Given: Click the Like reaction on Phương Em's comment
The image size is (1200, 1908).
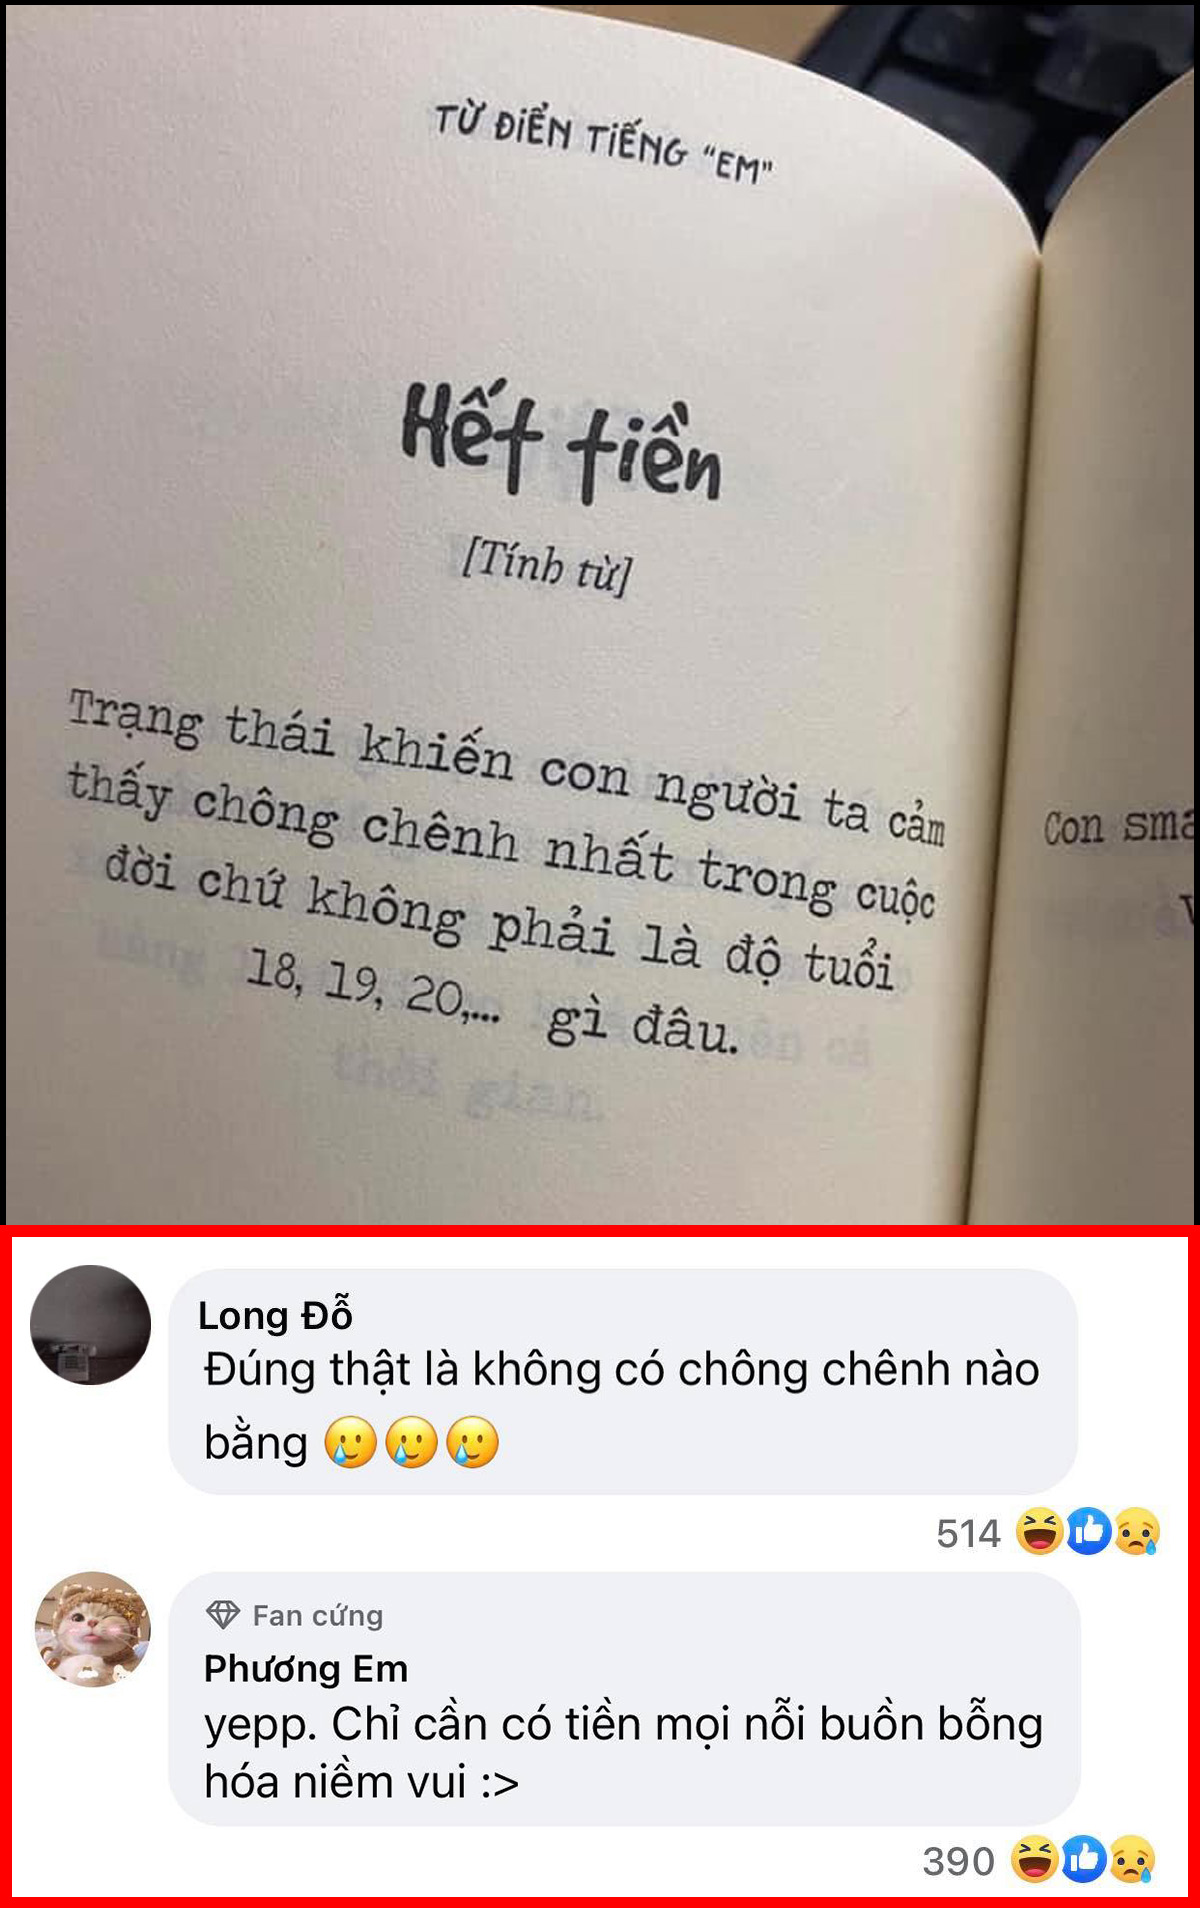Looking at the screenshot, I should coord(1084,1859).
